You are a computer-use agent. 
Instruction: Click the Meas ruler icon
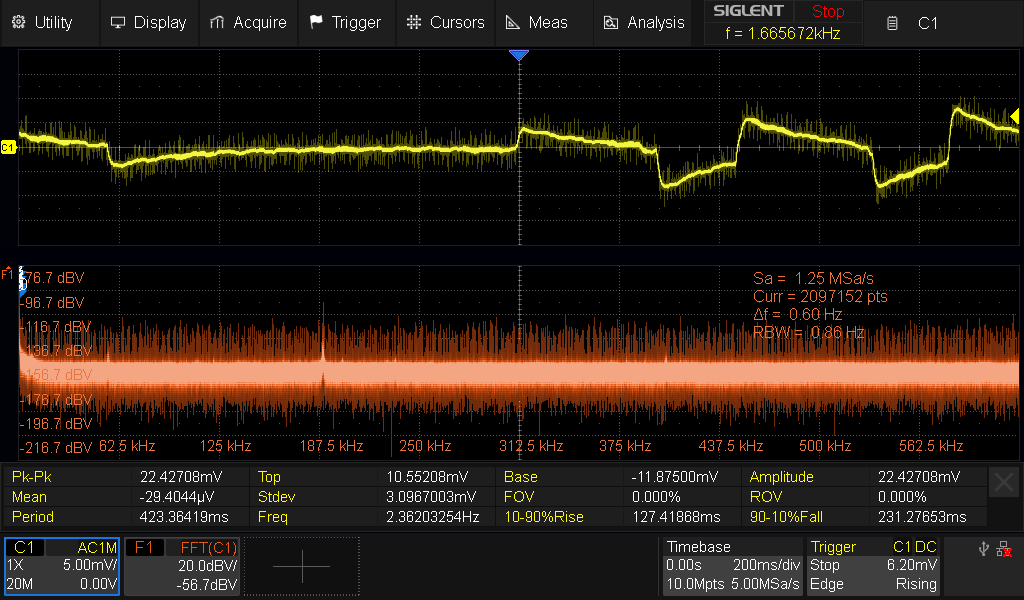click(x=512, y=22)
